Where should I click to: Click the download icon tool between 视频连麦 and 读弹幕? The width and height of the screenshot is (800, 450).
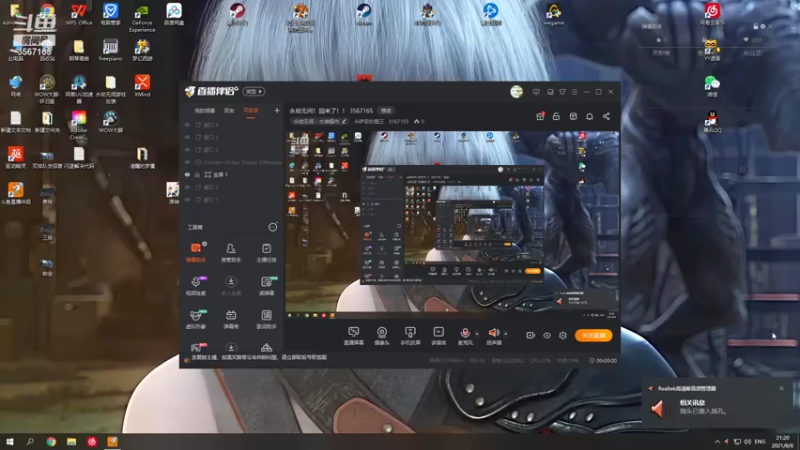(x=231, y=286)
